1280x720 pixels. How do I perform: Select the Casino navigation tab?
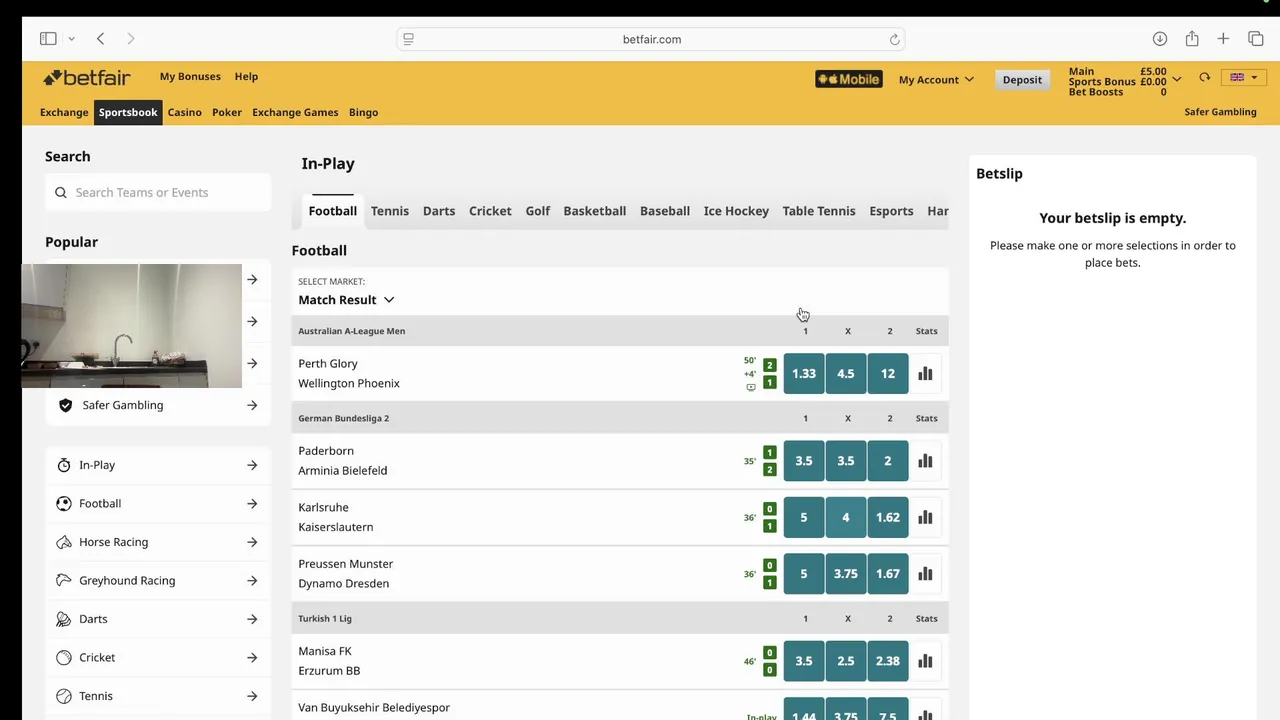point(184,112)
